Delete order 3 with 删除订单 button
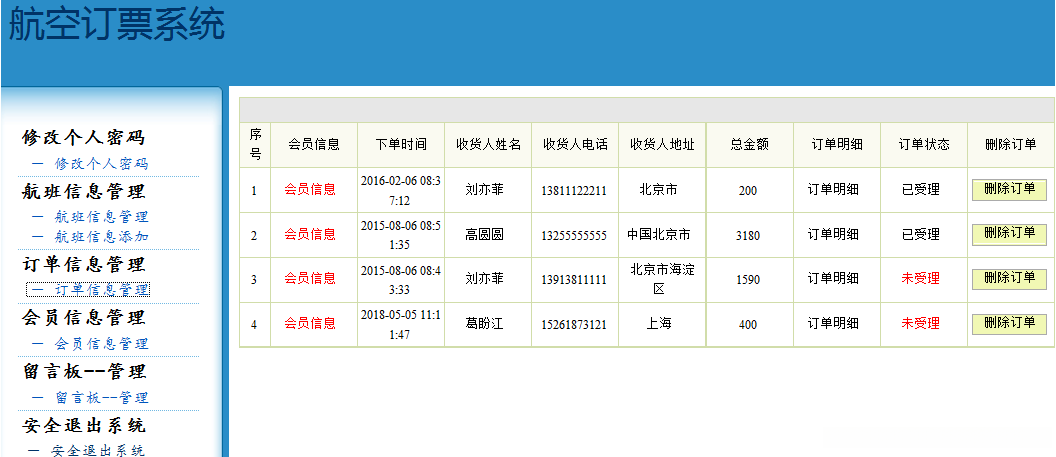Viewport: 1056px width, 457px height. [1009, 279]
